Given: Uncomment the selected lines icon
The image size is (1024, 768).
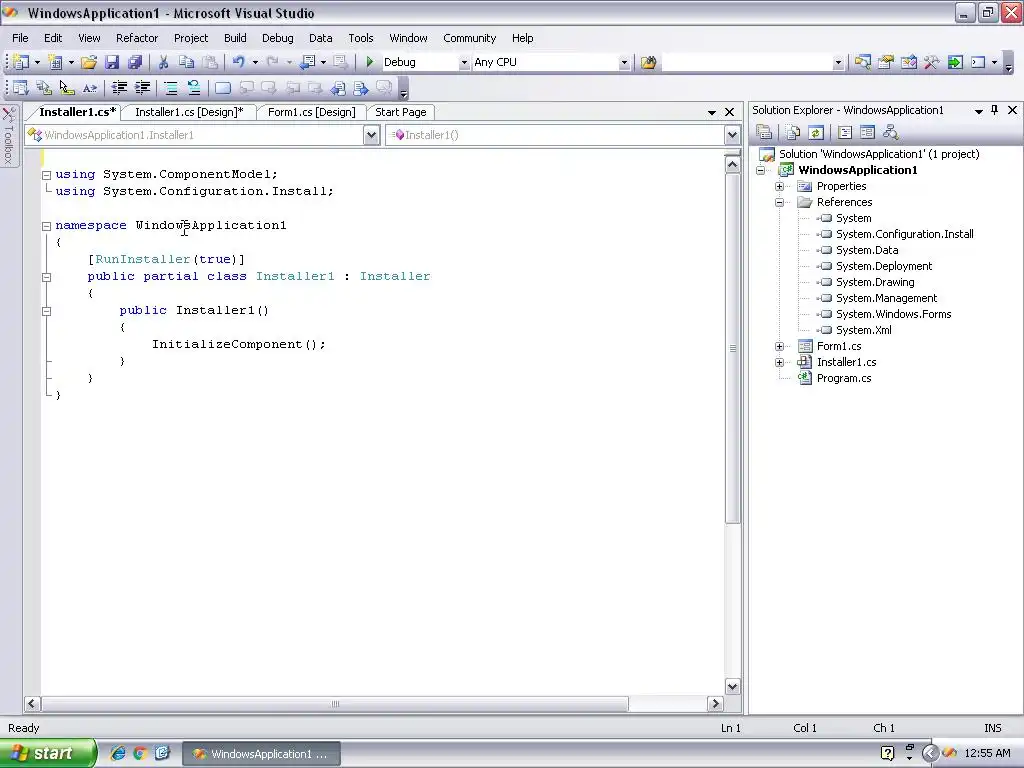Looking at the screenshot, I should click(x=193, y=88).
